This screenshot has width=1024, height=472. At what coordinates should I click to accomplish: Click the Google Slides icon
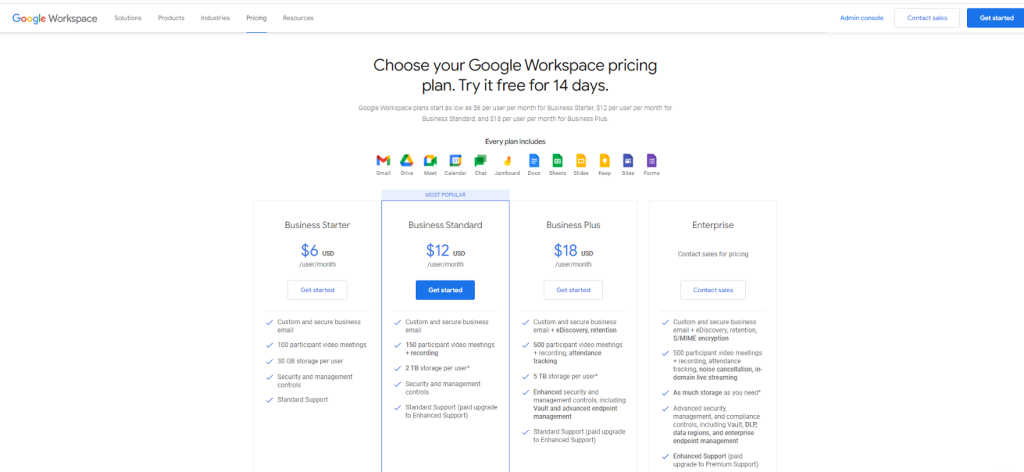click(581, 161)
